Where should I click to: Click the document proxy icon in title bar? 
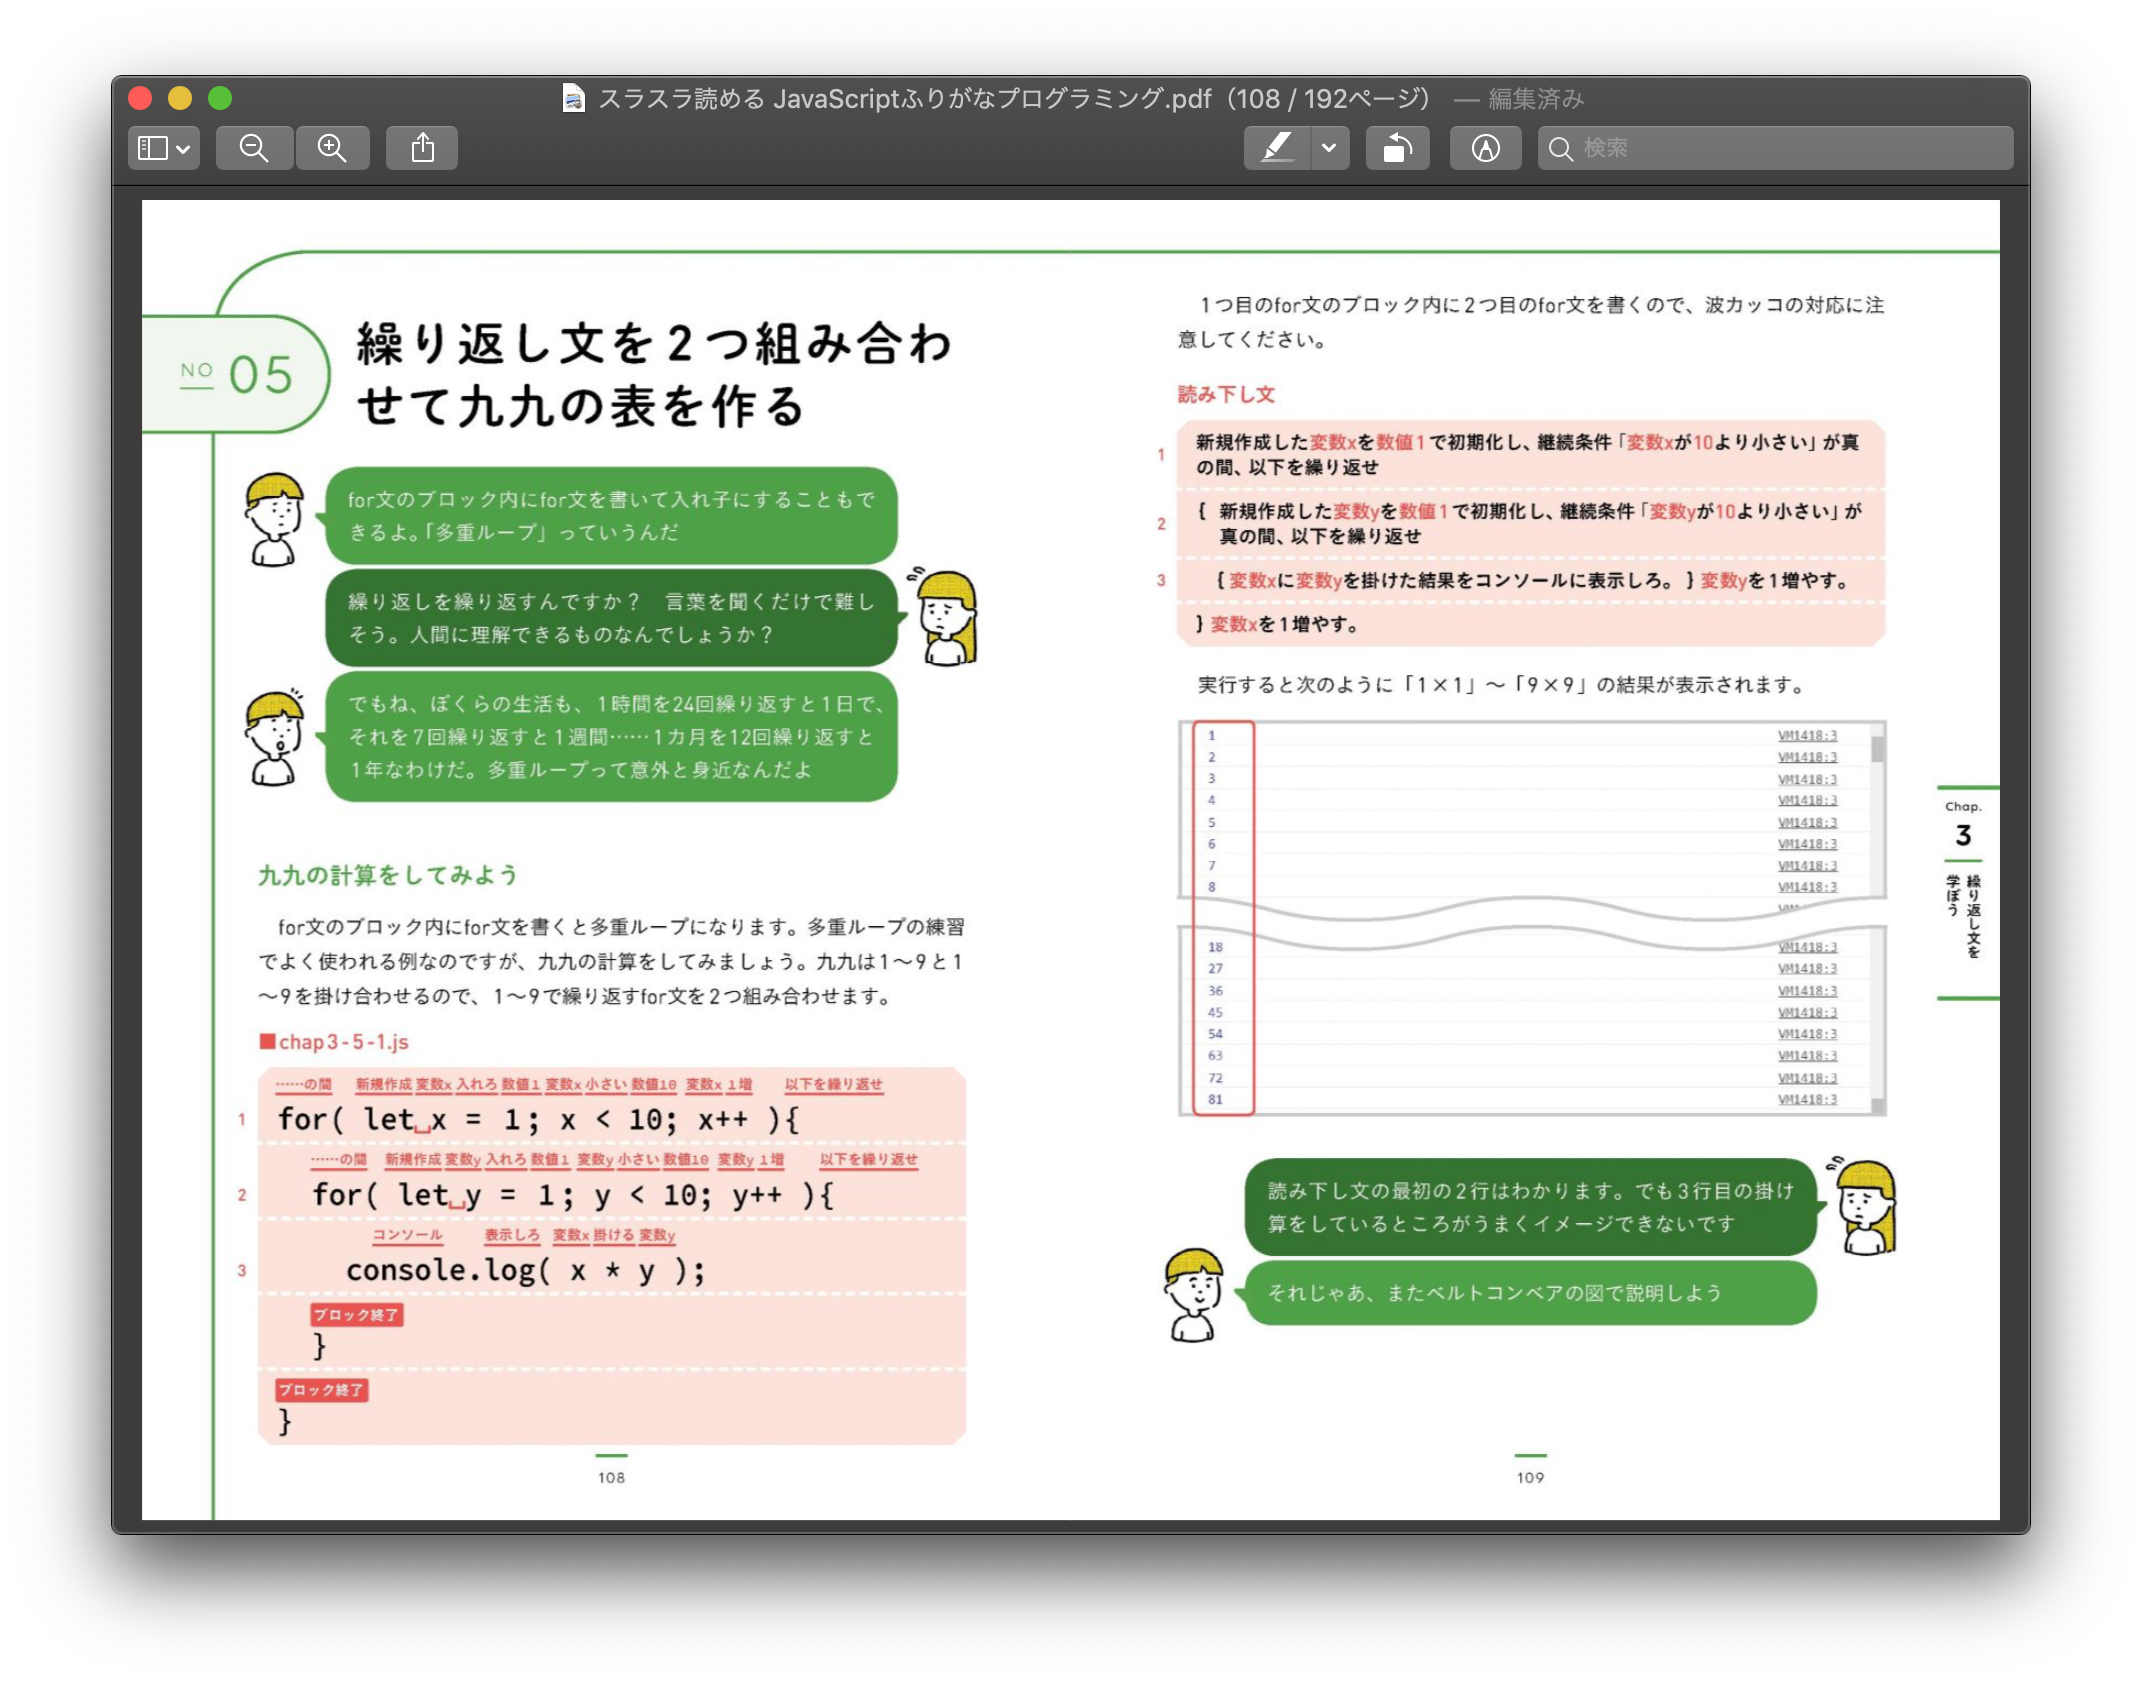point(574,98)
